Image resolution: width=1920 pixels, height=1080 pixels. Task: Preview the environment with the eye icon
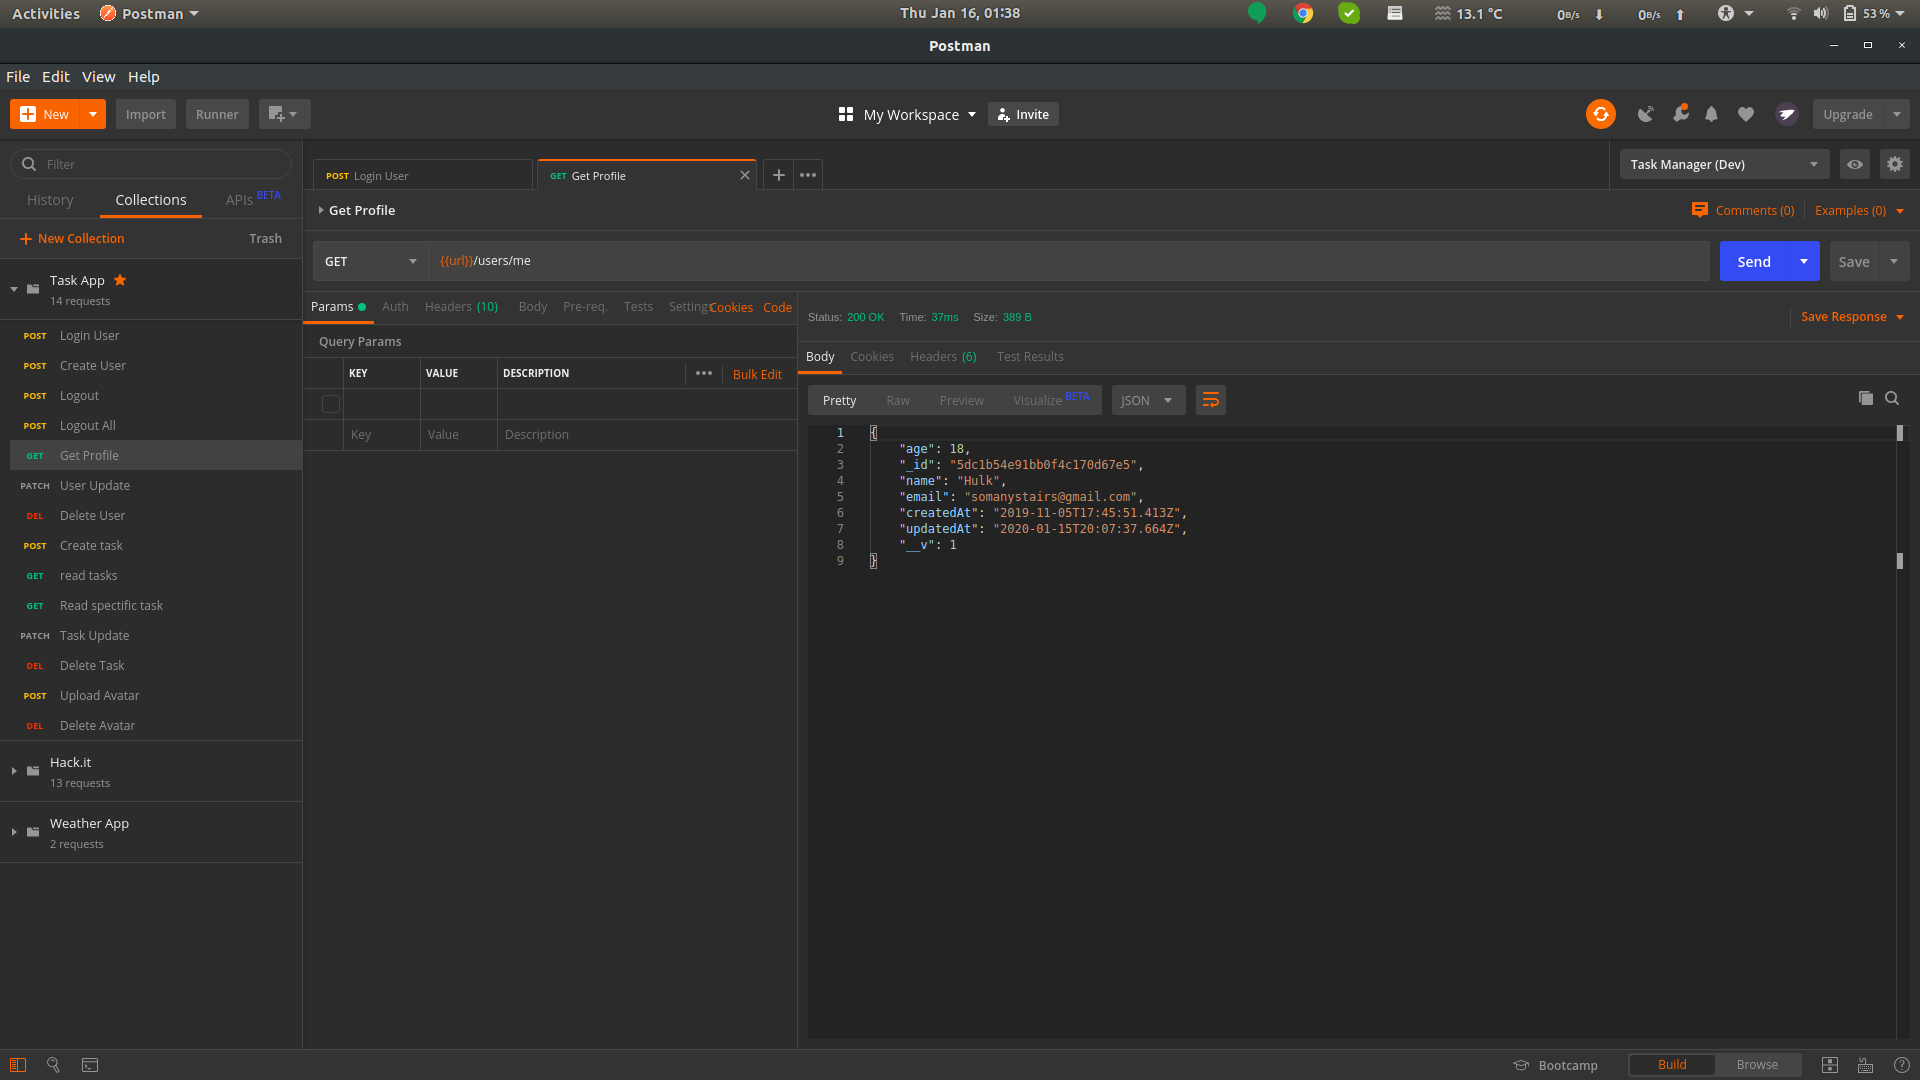click(1855, 164)
